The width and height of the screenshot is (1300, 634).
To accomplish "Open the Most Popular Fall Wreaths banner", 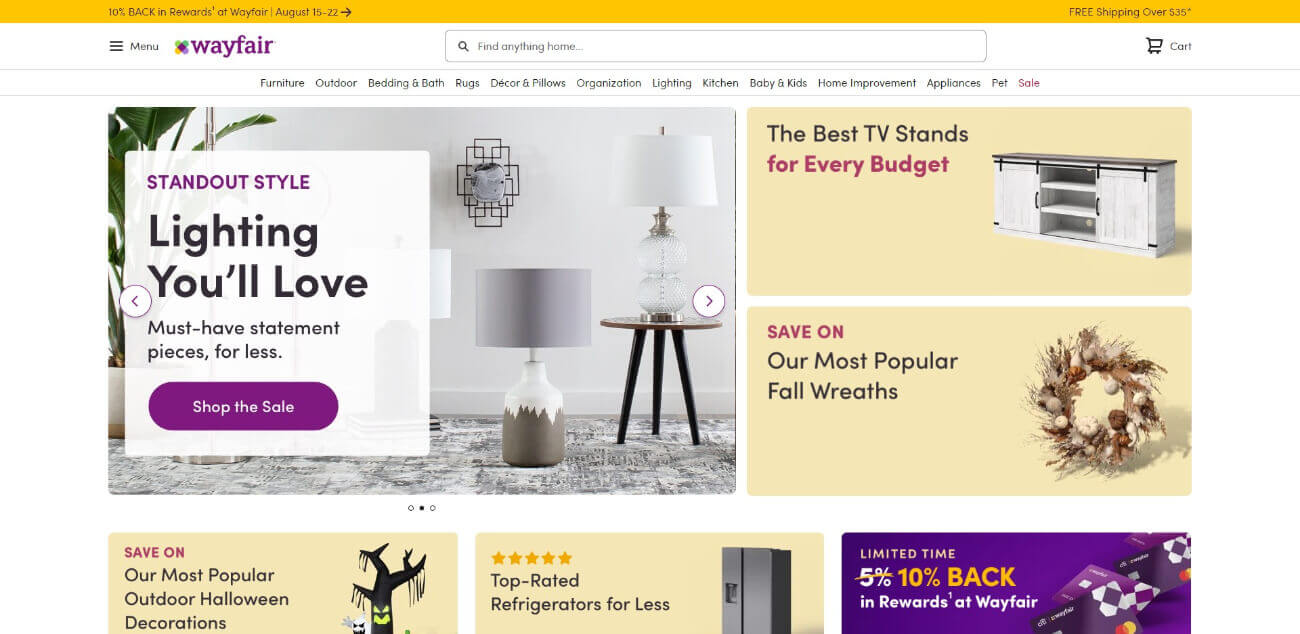I will (x=969, y=401).
